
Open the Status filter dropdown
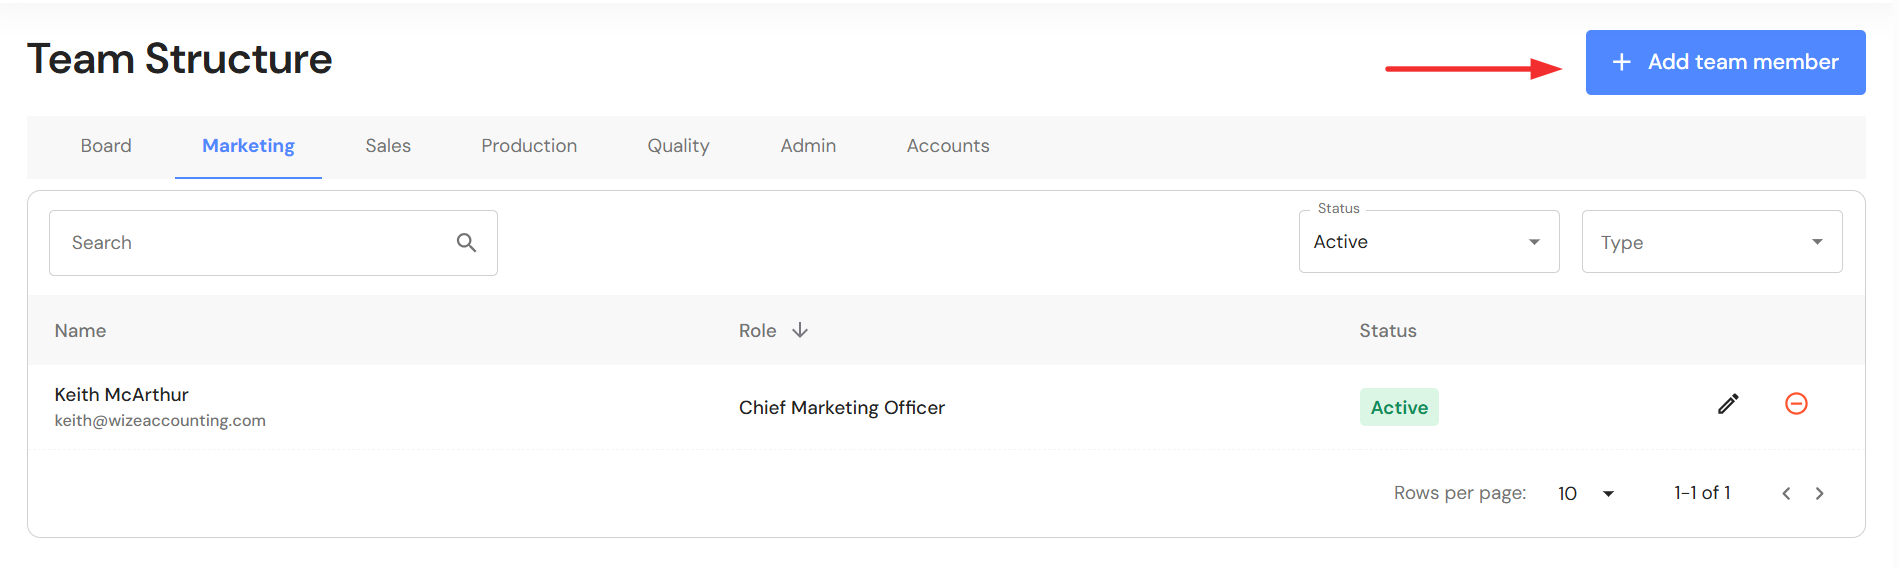tap(1428, 242)
